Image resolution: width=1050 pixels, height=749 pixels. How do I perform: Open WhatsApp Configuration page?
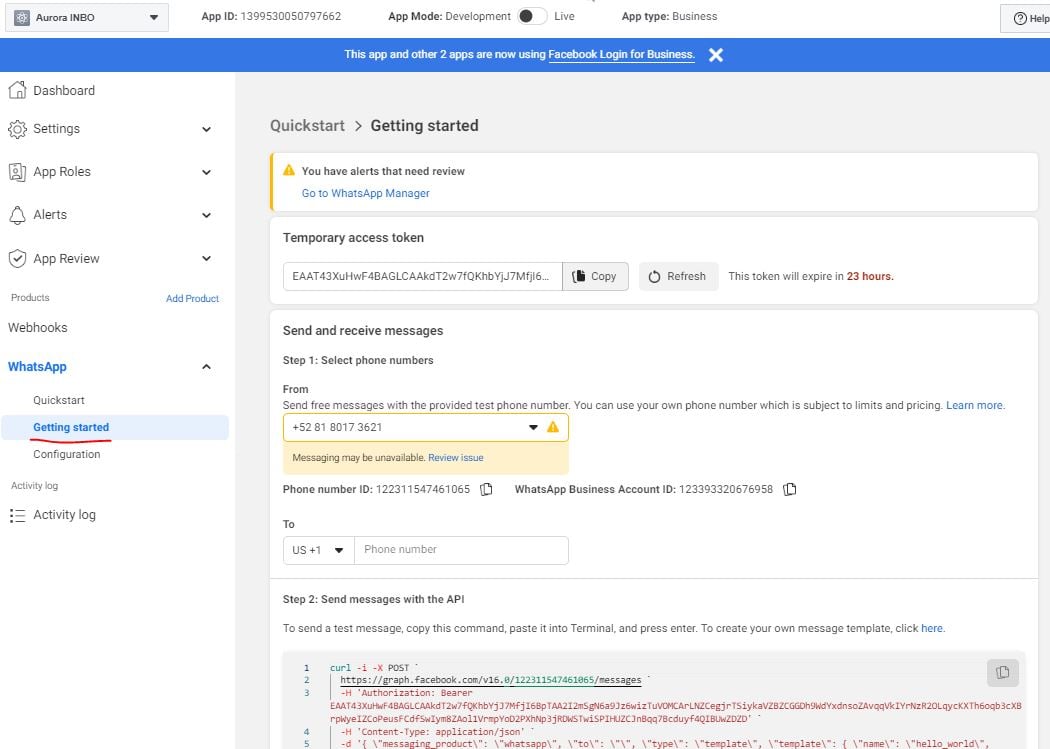click(67, 454)
